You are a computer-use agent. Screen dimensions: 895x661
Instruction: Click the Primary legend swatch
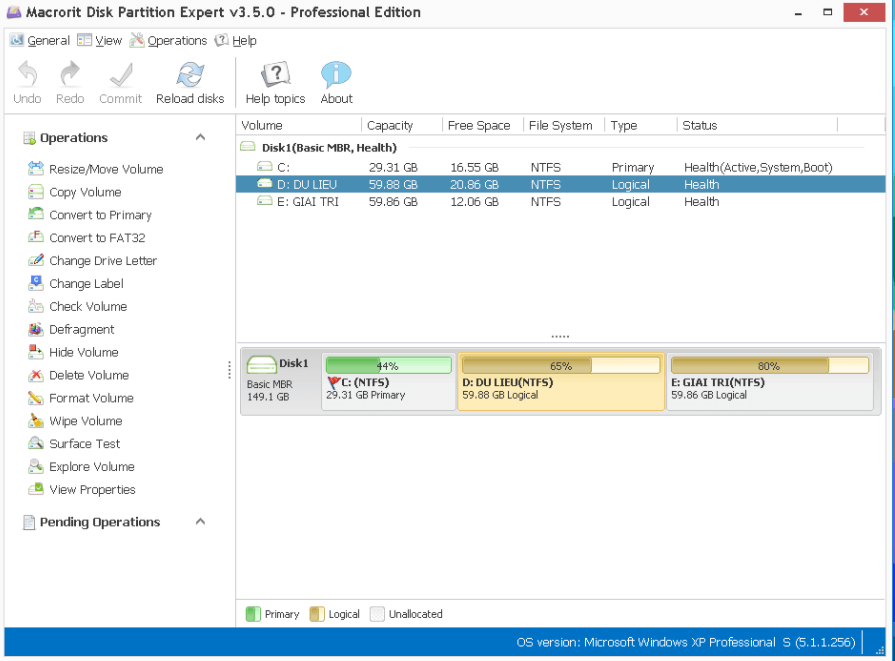[253, 614]
